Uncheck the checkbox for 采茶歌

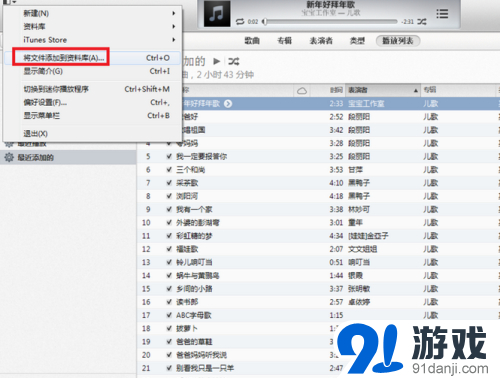click(169, 182)
